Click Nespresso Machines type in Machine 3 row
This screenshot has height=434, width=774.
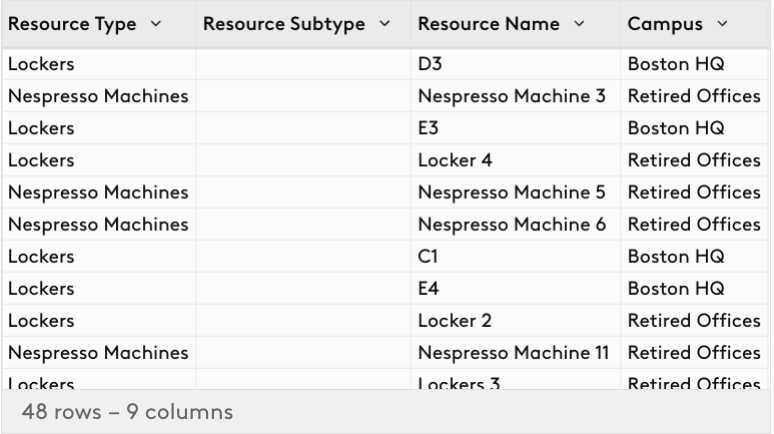[x=98, y=96]
